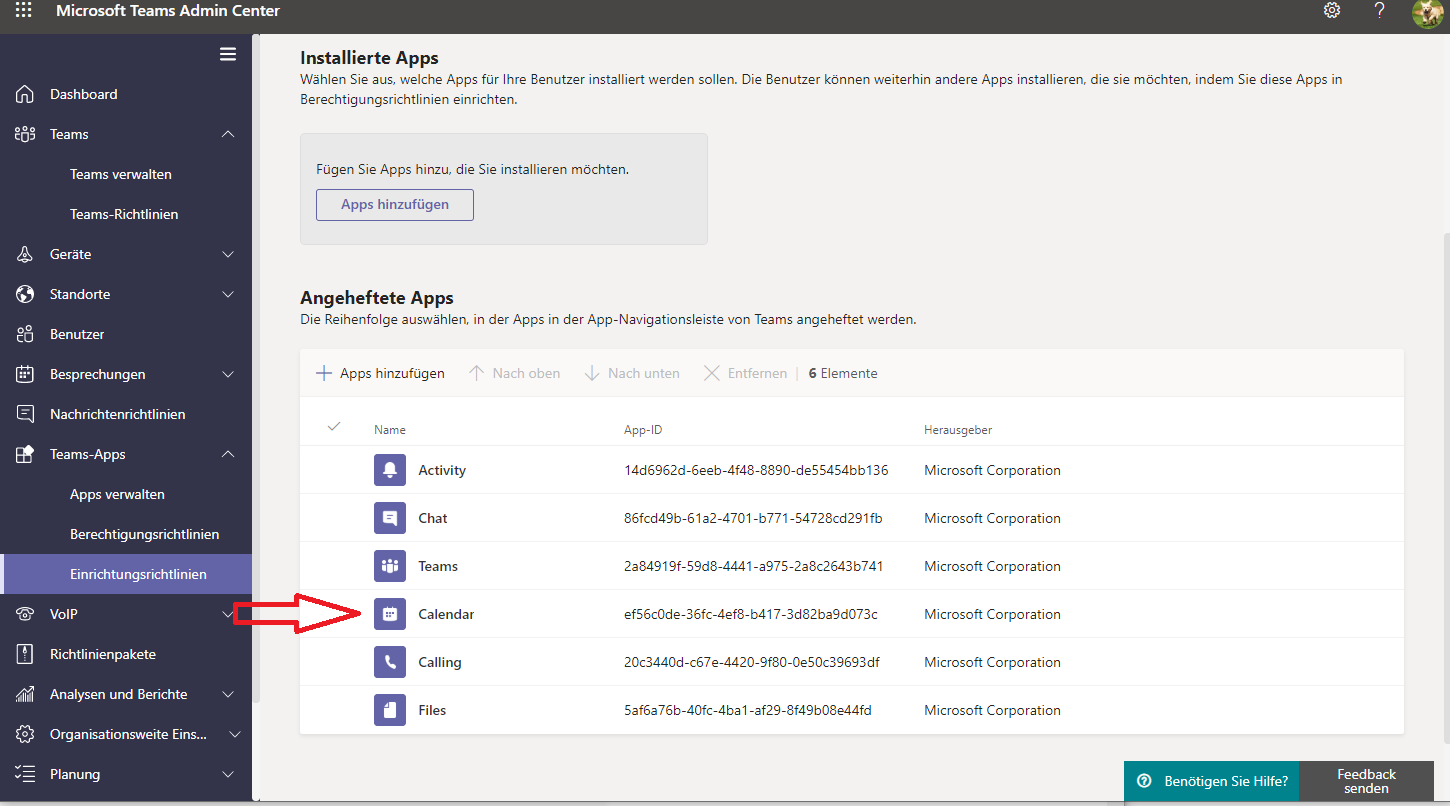Expand the Organisationsweite Einstellungen chevron
Screen dimensions: 1450x806
pos(235,734)
